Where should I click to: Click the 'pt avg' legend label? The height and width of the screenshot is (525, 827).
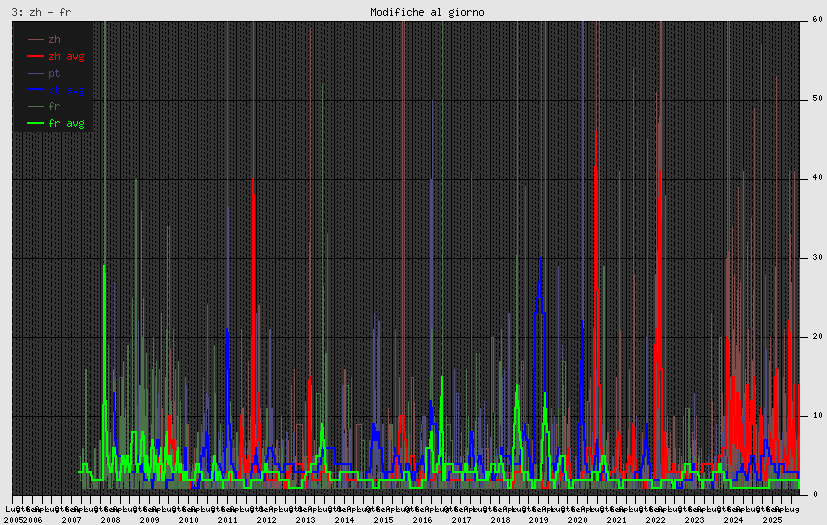(66, 90)
